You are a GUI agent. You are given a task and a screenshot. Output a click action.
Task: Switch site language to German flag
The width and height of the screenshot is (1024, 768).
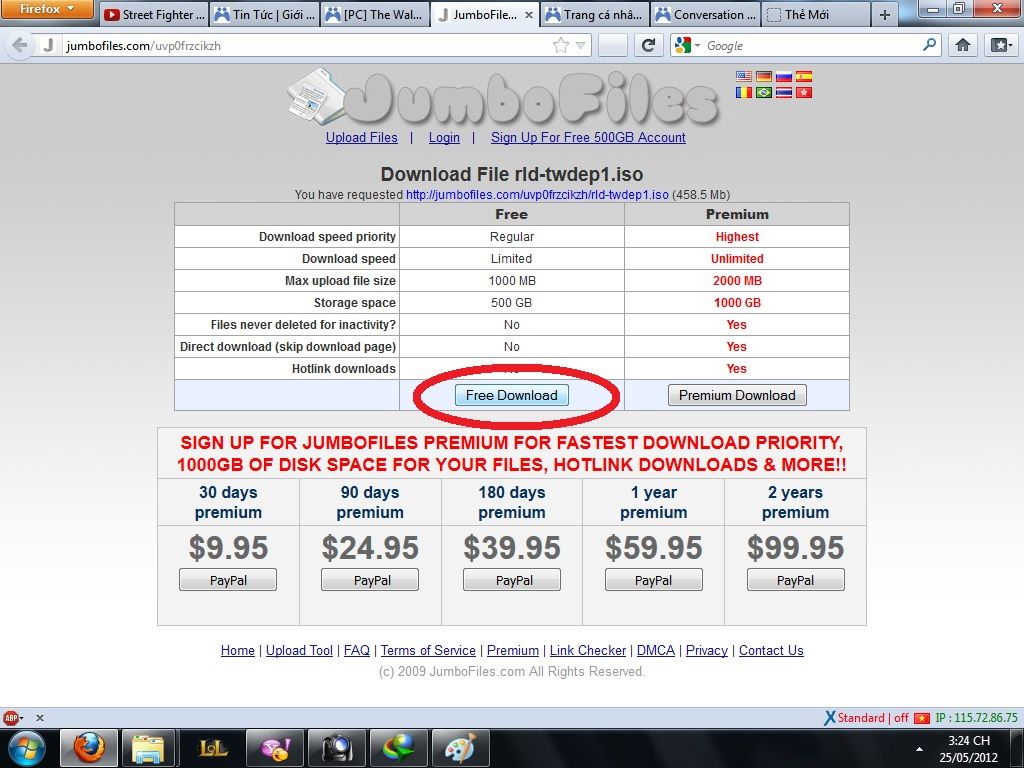tap(763, 76)
